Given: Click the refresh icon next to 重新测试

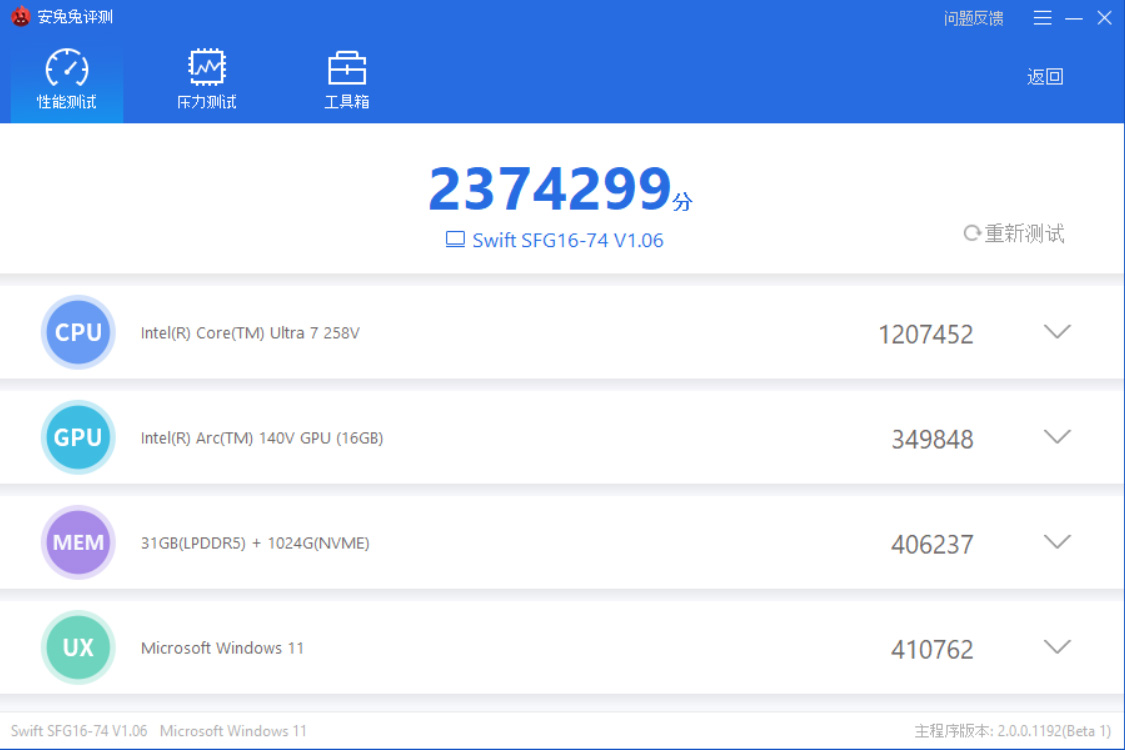Looking at the screenshot, I should [x=971, y=234].
